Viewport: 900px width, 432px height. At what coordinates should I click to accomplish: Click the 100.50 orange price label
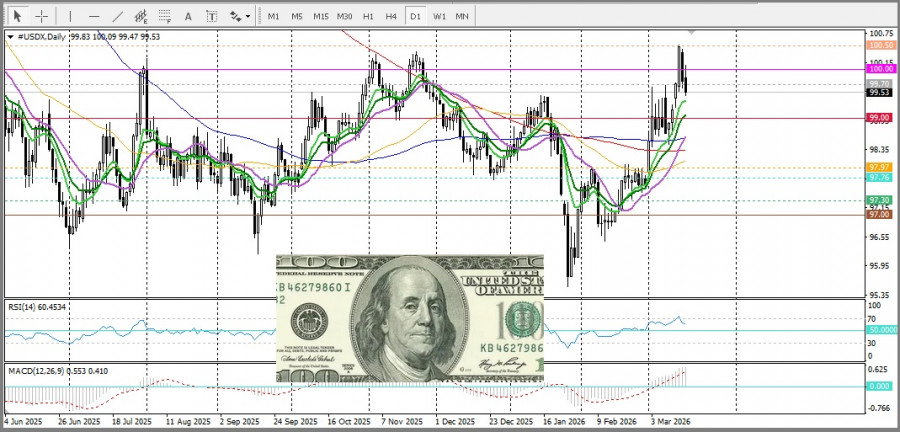click(x=880, y=45)
